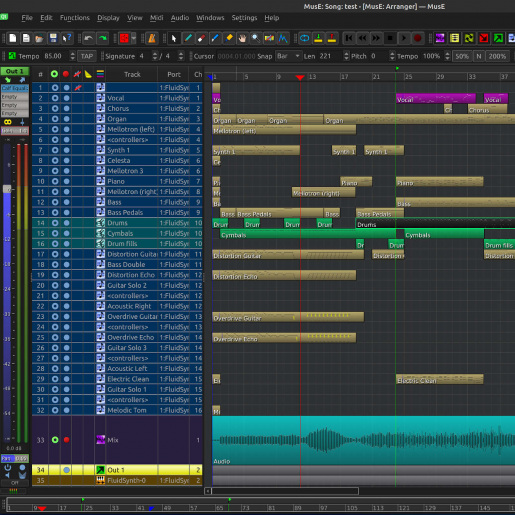
Task: Open the Edit menu
Action: (46, 18)
